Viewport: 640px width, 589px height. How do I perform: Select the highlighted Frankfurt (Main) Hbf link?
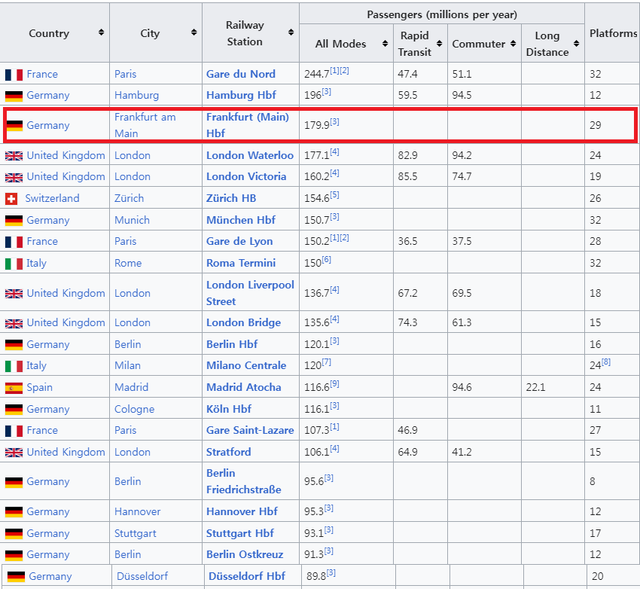tap(245, 118)
